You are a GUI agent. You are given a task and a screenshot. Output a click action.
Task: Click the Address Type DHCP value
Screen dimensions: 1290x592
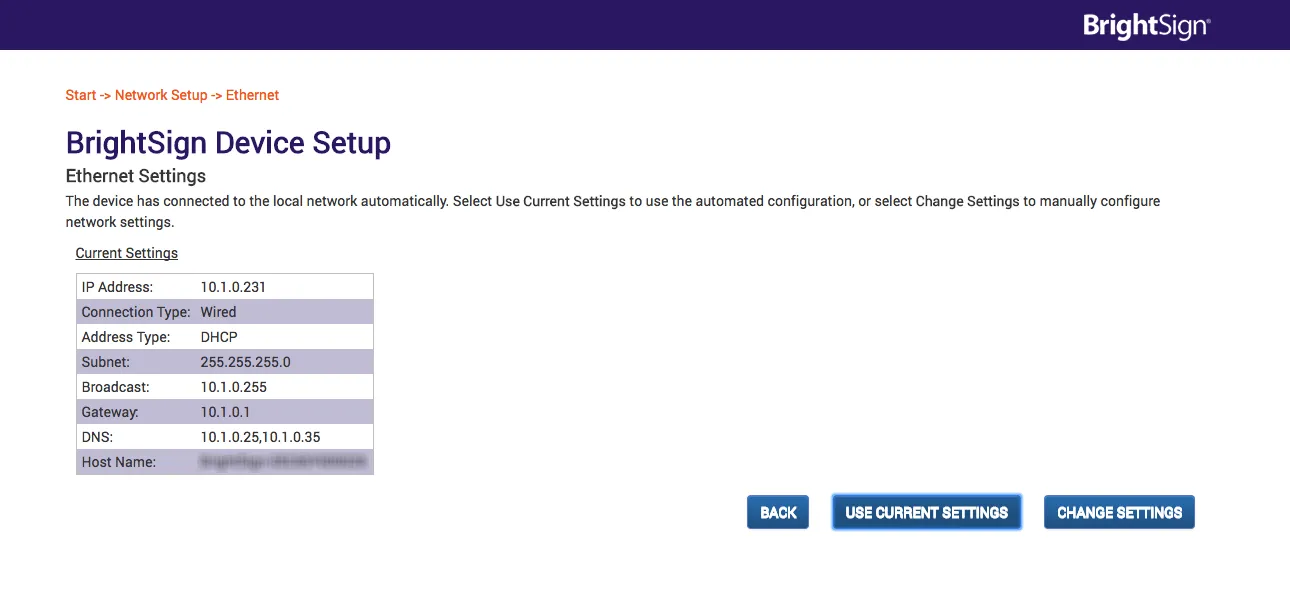coord(219,337)
